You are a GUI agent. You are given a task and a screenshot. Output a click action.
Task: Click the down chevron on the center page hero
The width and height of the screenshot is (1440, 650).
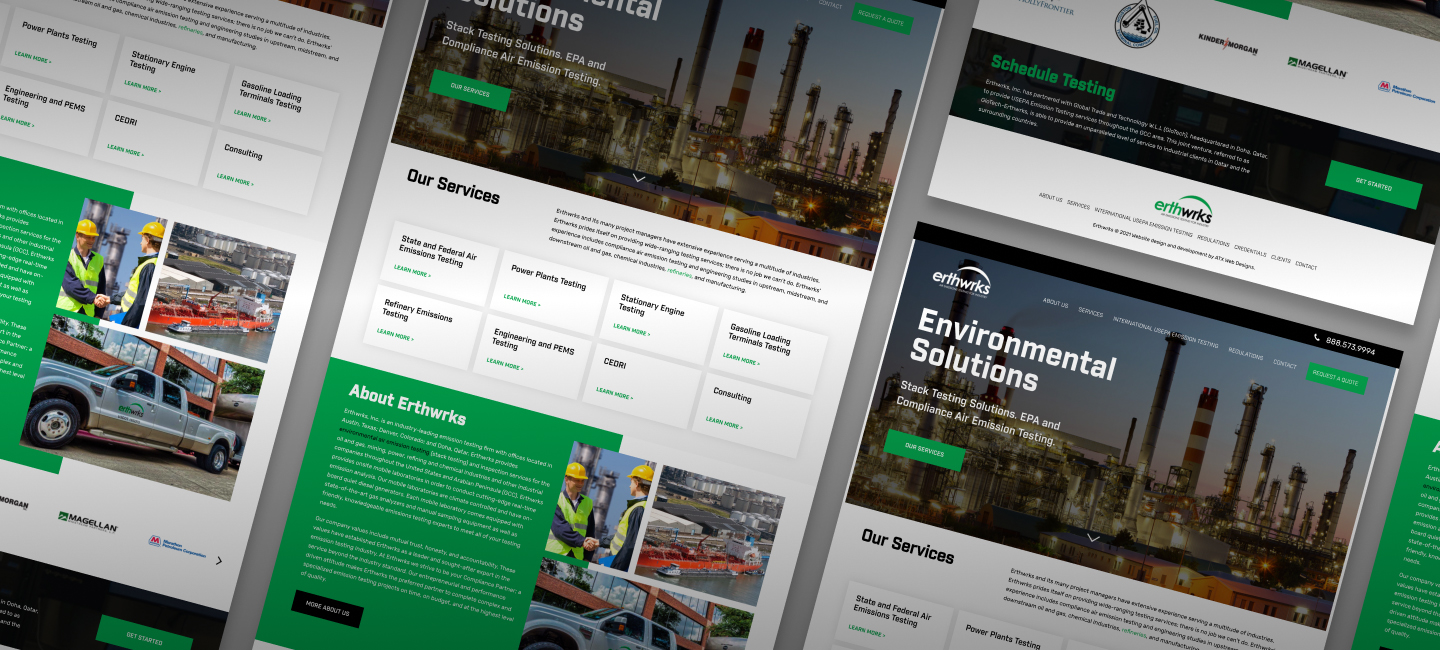click(x=640, y=178)
